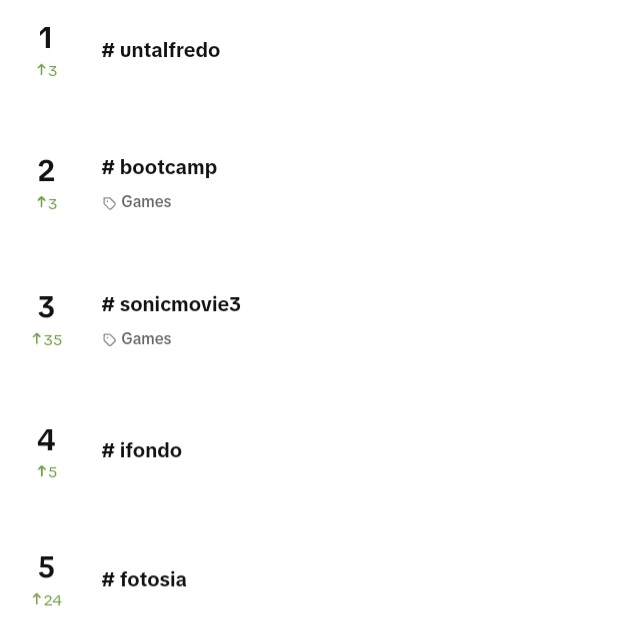The height and width of the screenshot is (643, 628).
Task: Click the green up arrow beside rank 2
Action: point(41,202)
